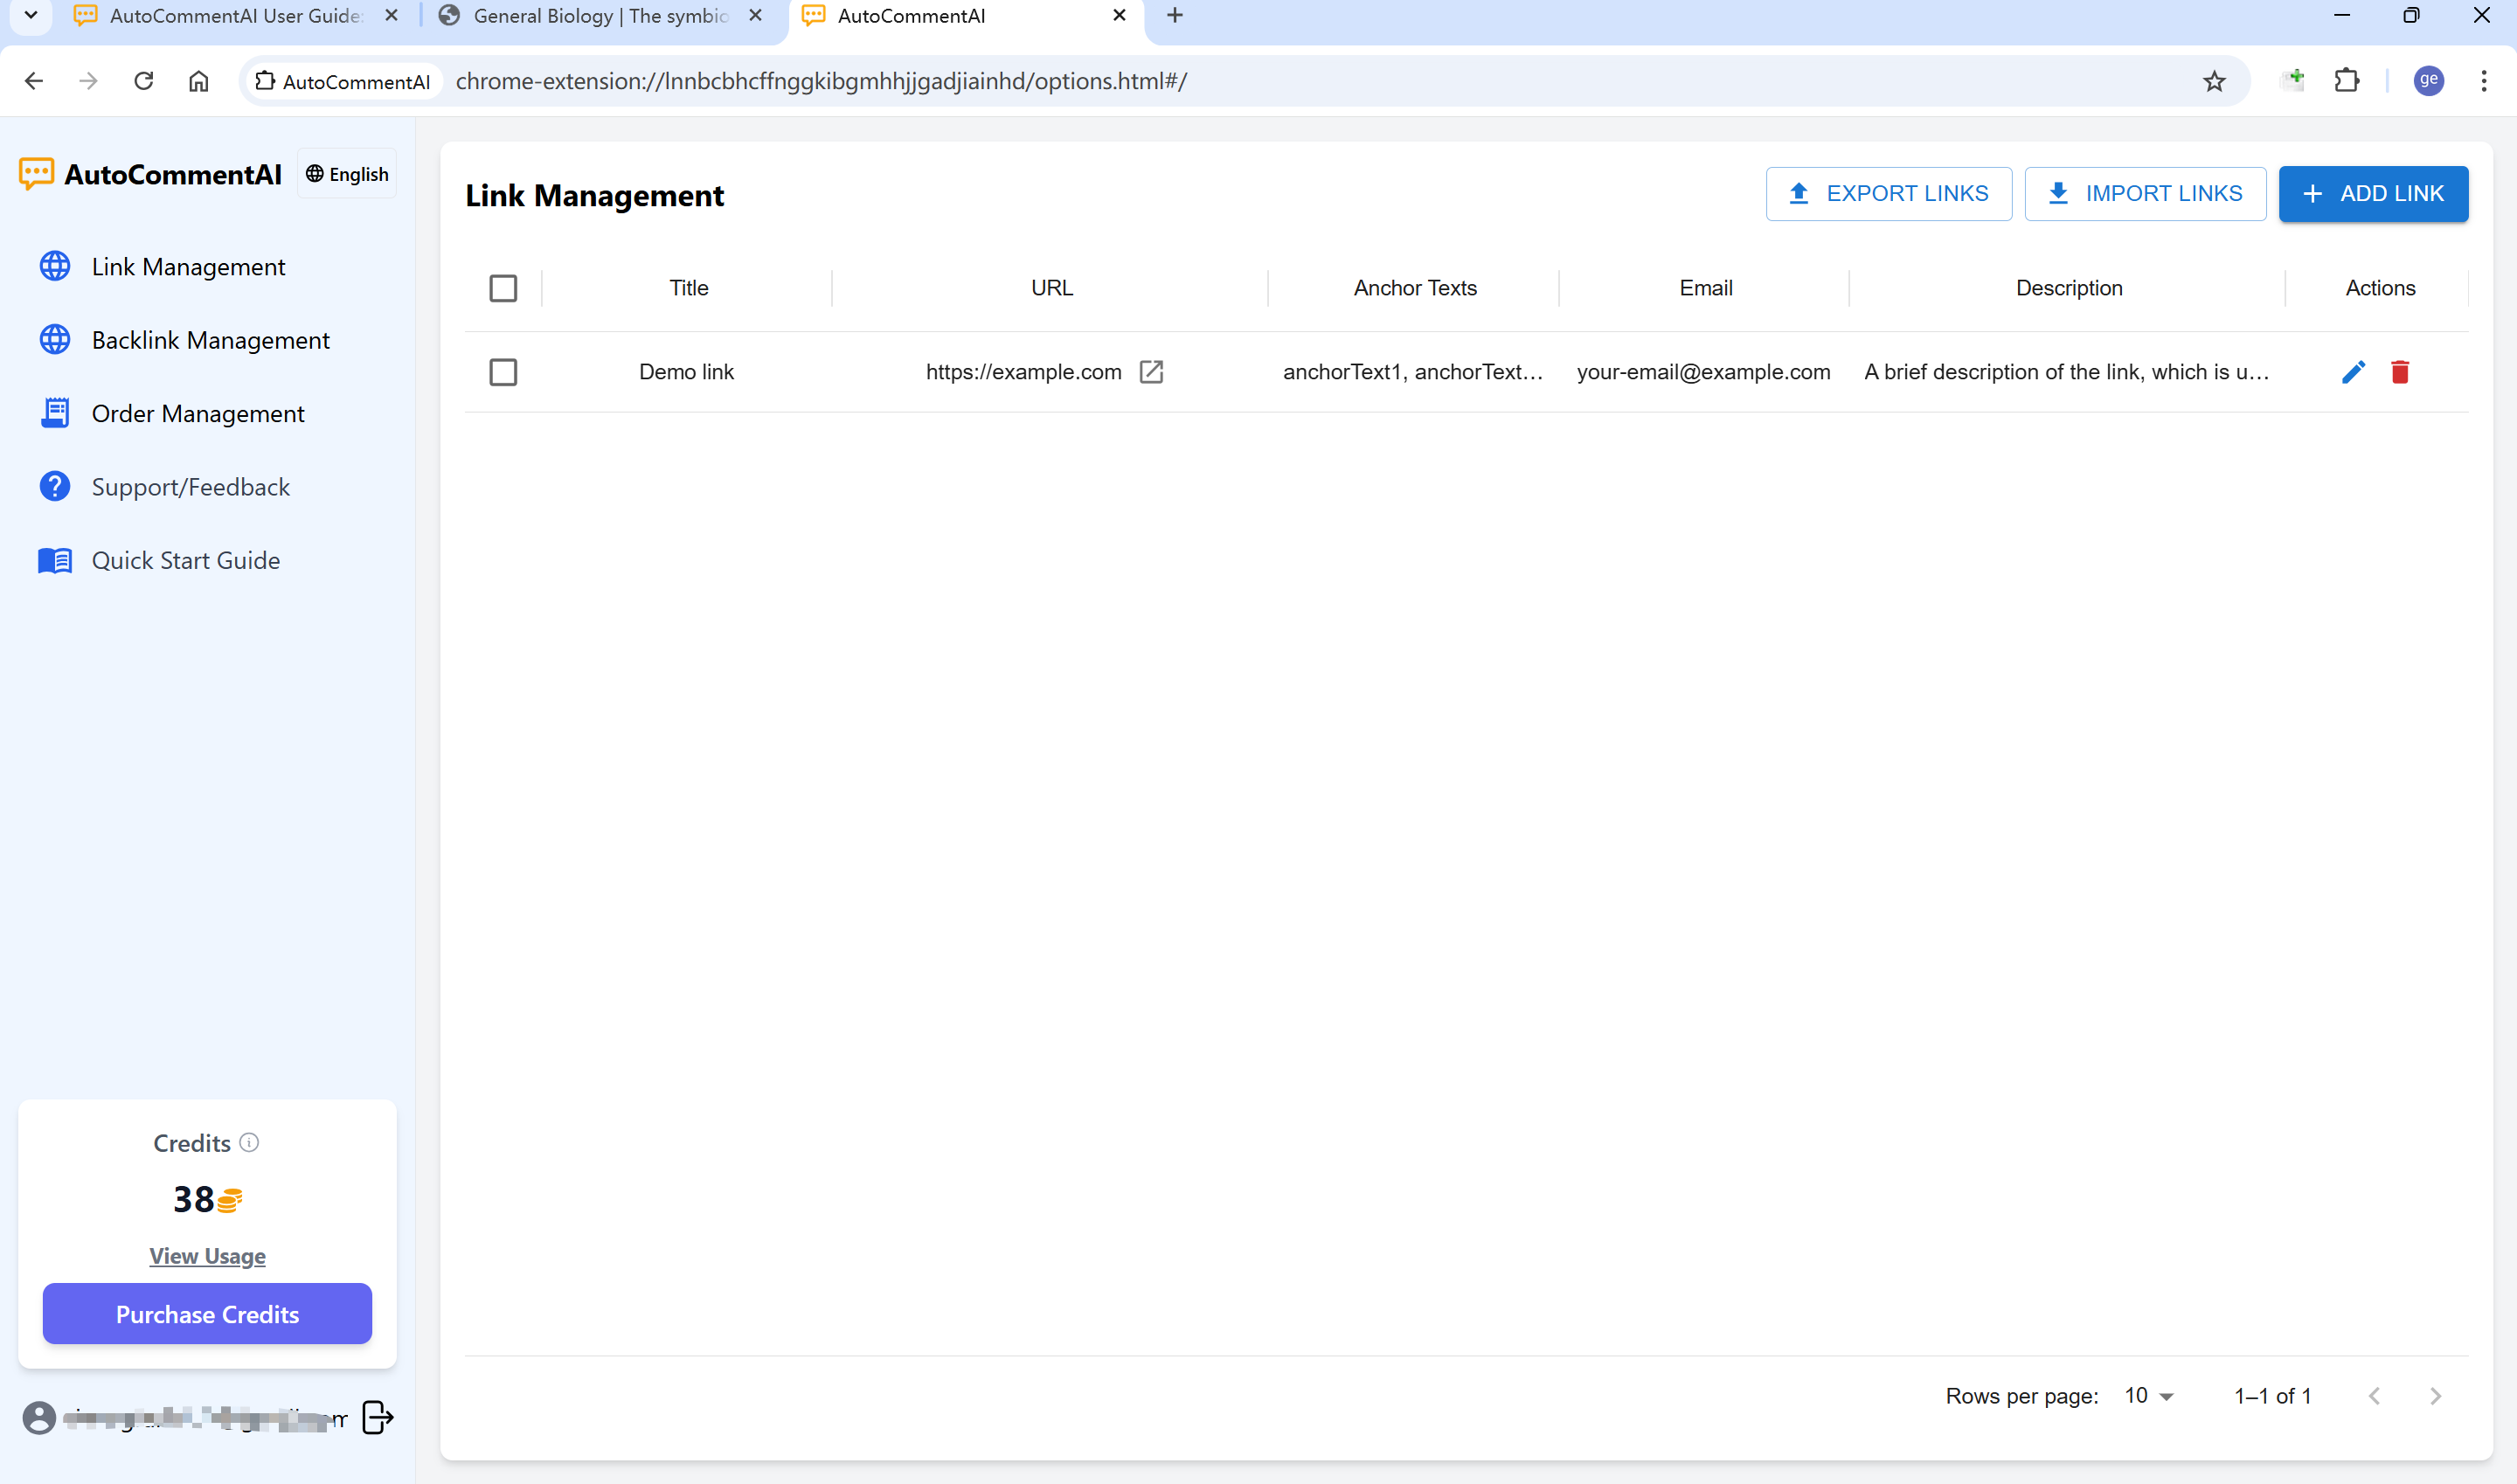
Task: Reload the current page
Action: tap(144, 81)
